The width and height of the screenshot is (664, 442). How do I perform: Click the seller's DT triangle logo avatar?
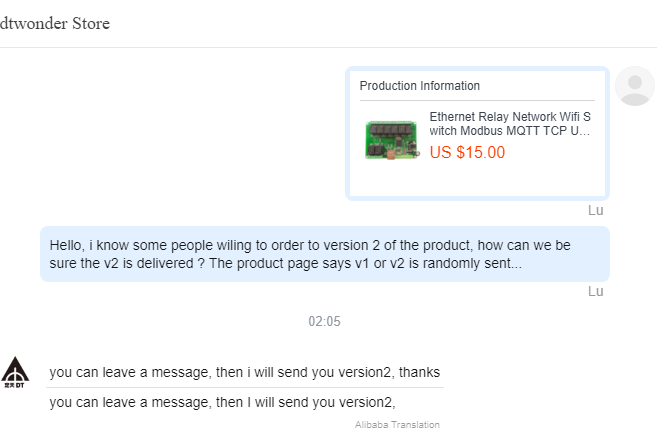pos(15,372)
